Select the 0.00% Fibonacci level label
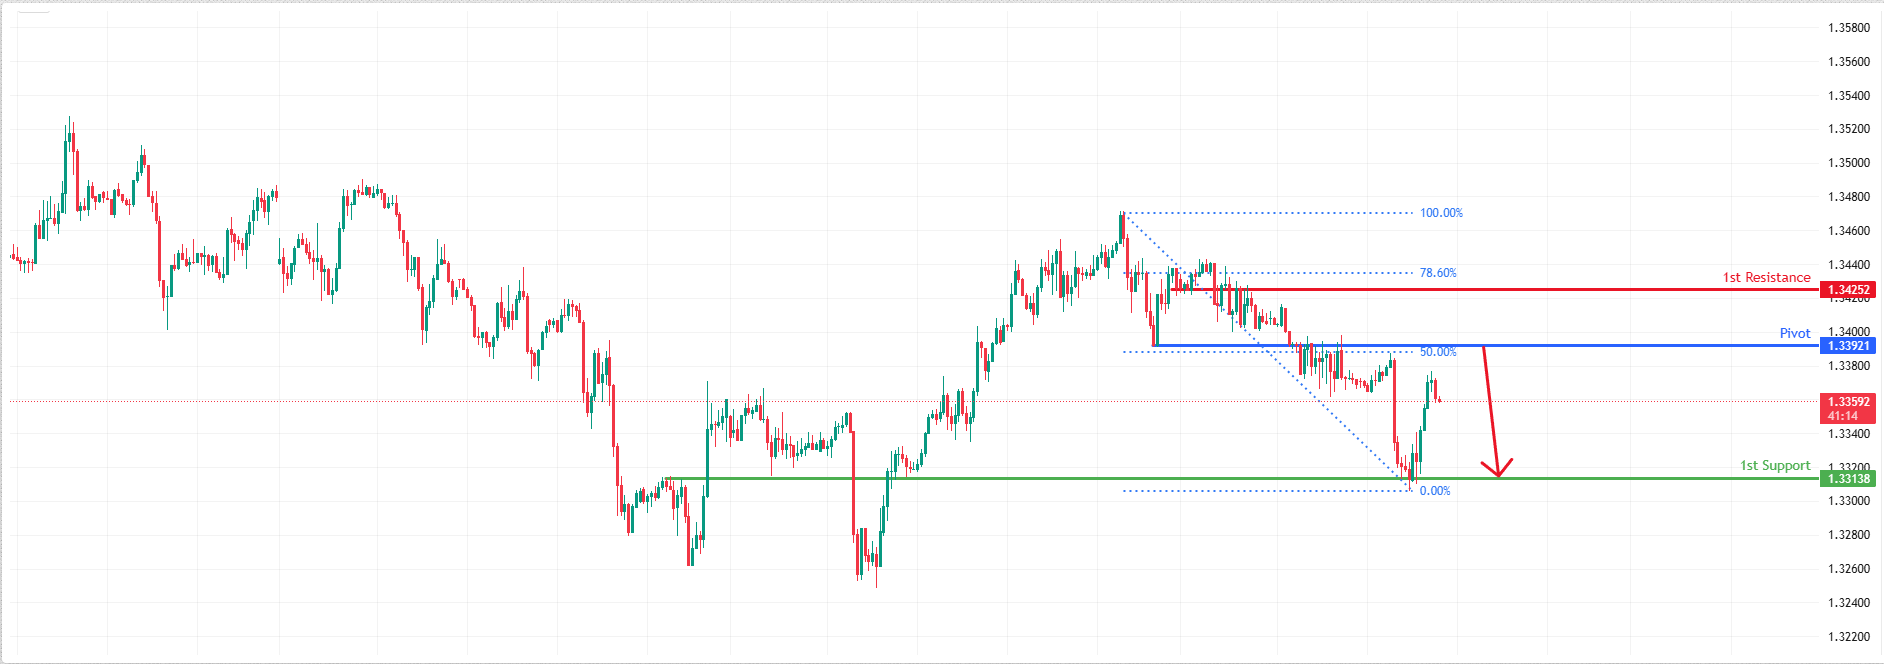Image resolution: width=1884 pixels, height=664 pixels. click(1435, 491)
